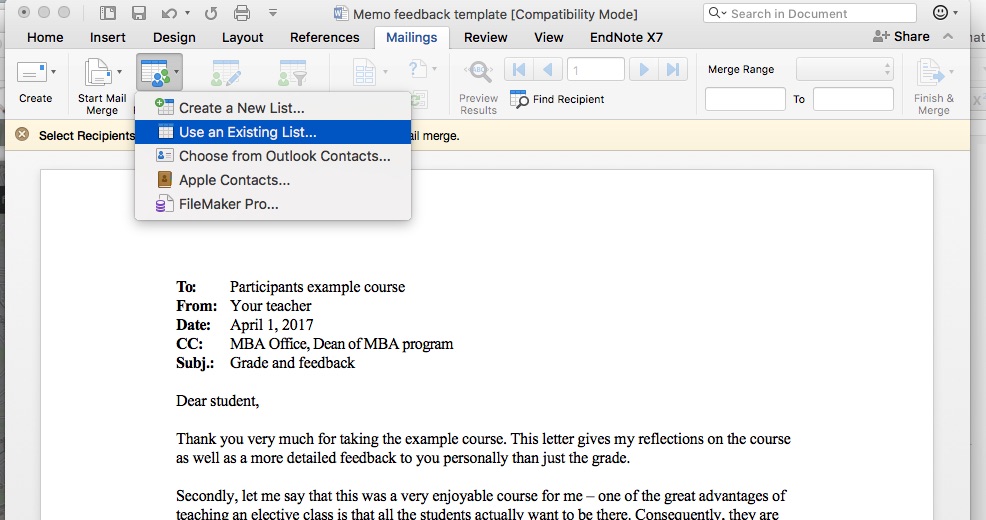The height and width of the screenshot is (520, 986).
Task: Click the Undo arrow icon
Action: [x=168, y=14]
